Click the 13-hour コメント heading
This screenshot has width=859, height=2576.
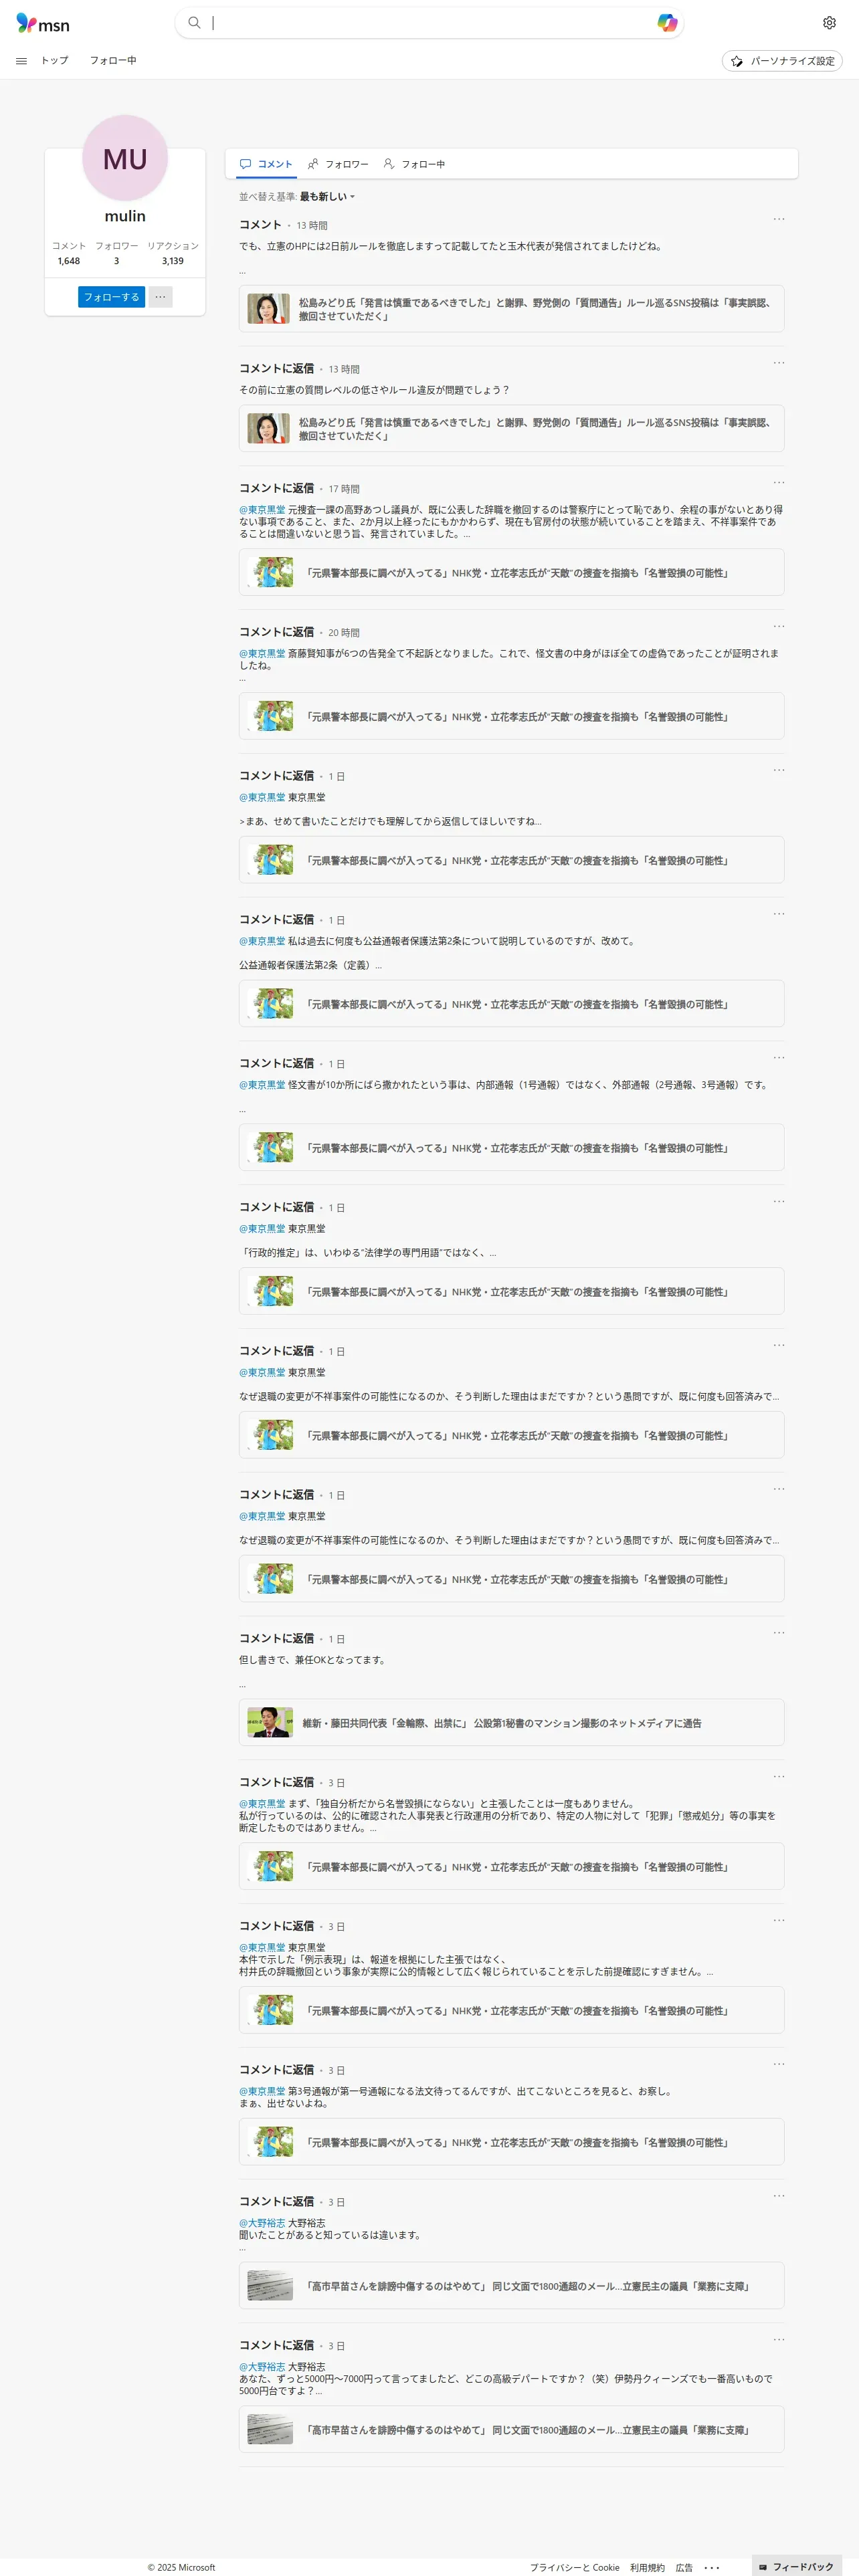[260, 225]
